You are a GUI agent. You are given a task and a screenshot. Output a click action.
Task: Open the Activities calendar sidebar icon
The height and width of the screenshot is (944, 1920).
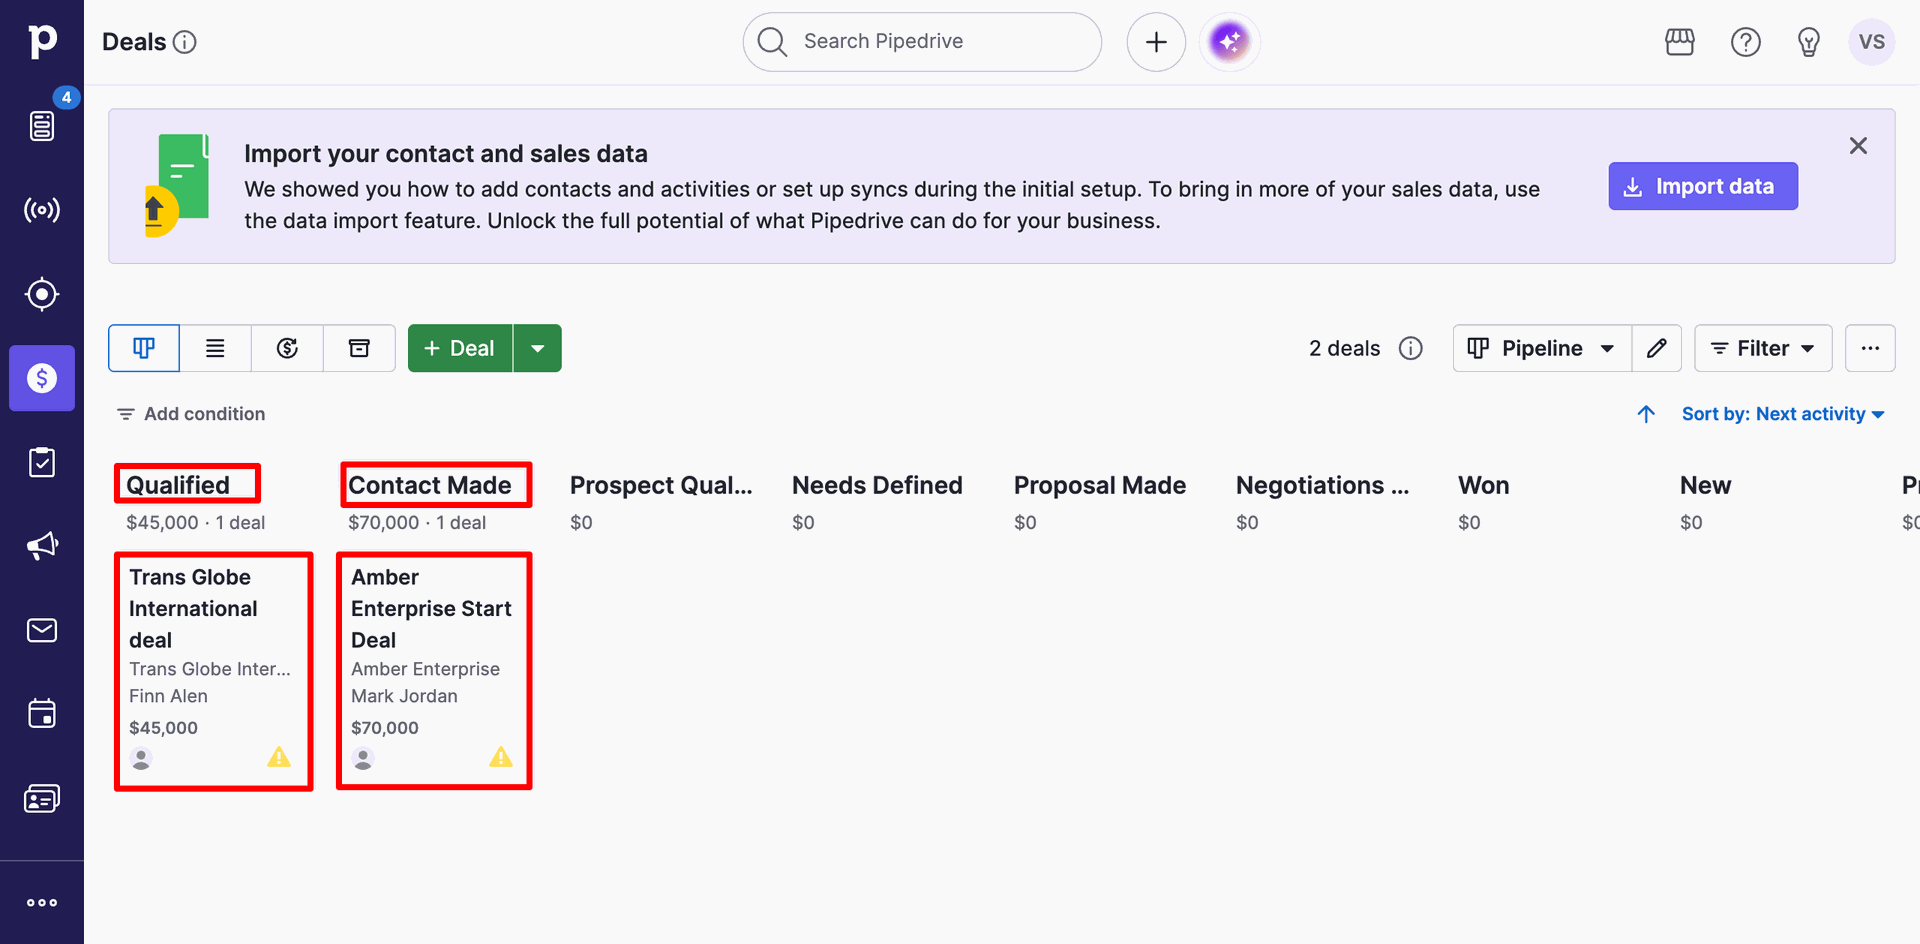coord(42,714)
